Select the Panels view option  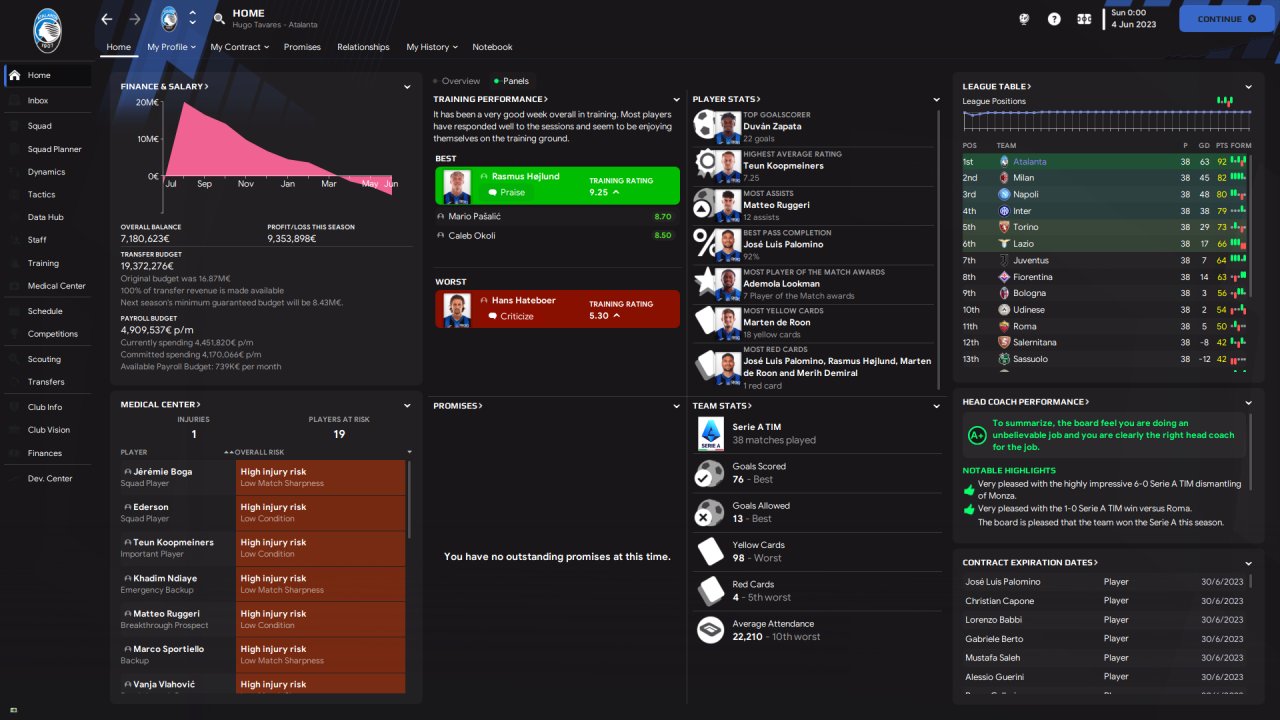[511, 81]
